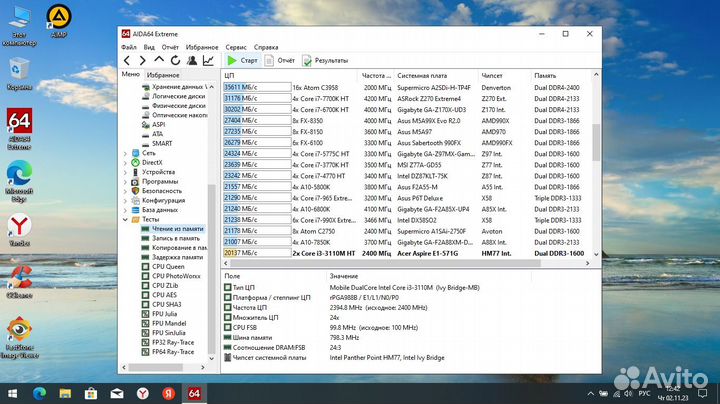Open the Вид menu
The height and width of the screenshot is (404, 720).
149,47
